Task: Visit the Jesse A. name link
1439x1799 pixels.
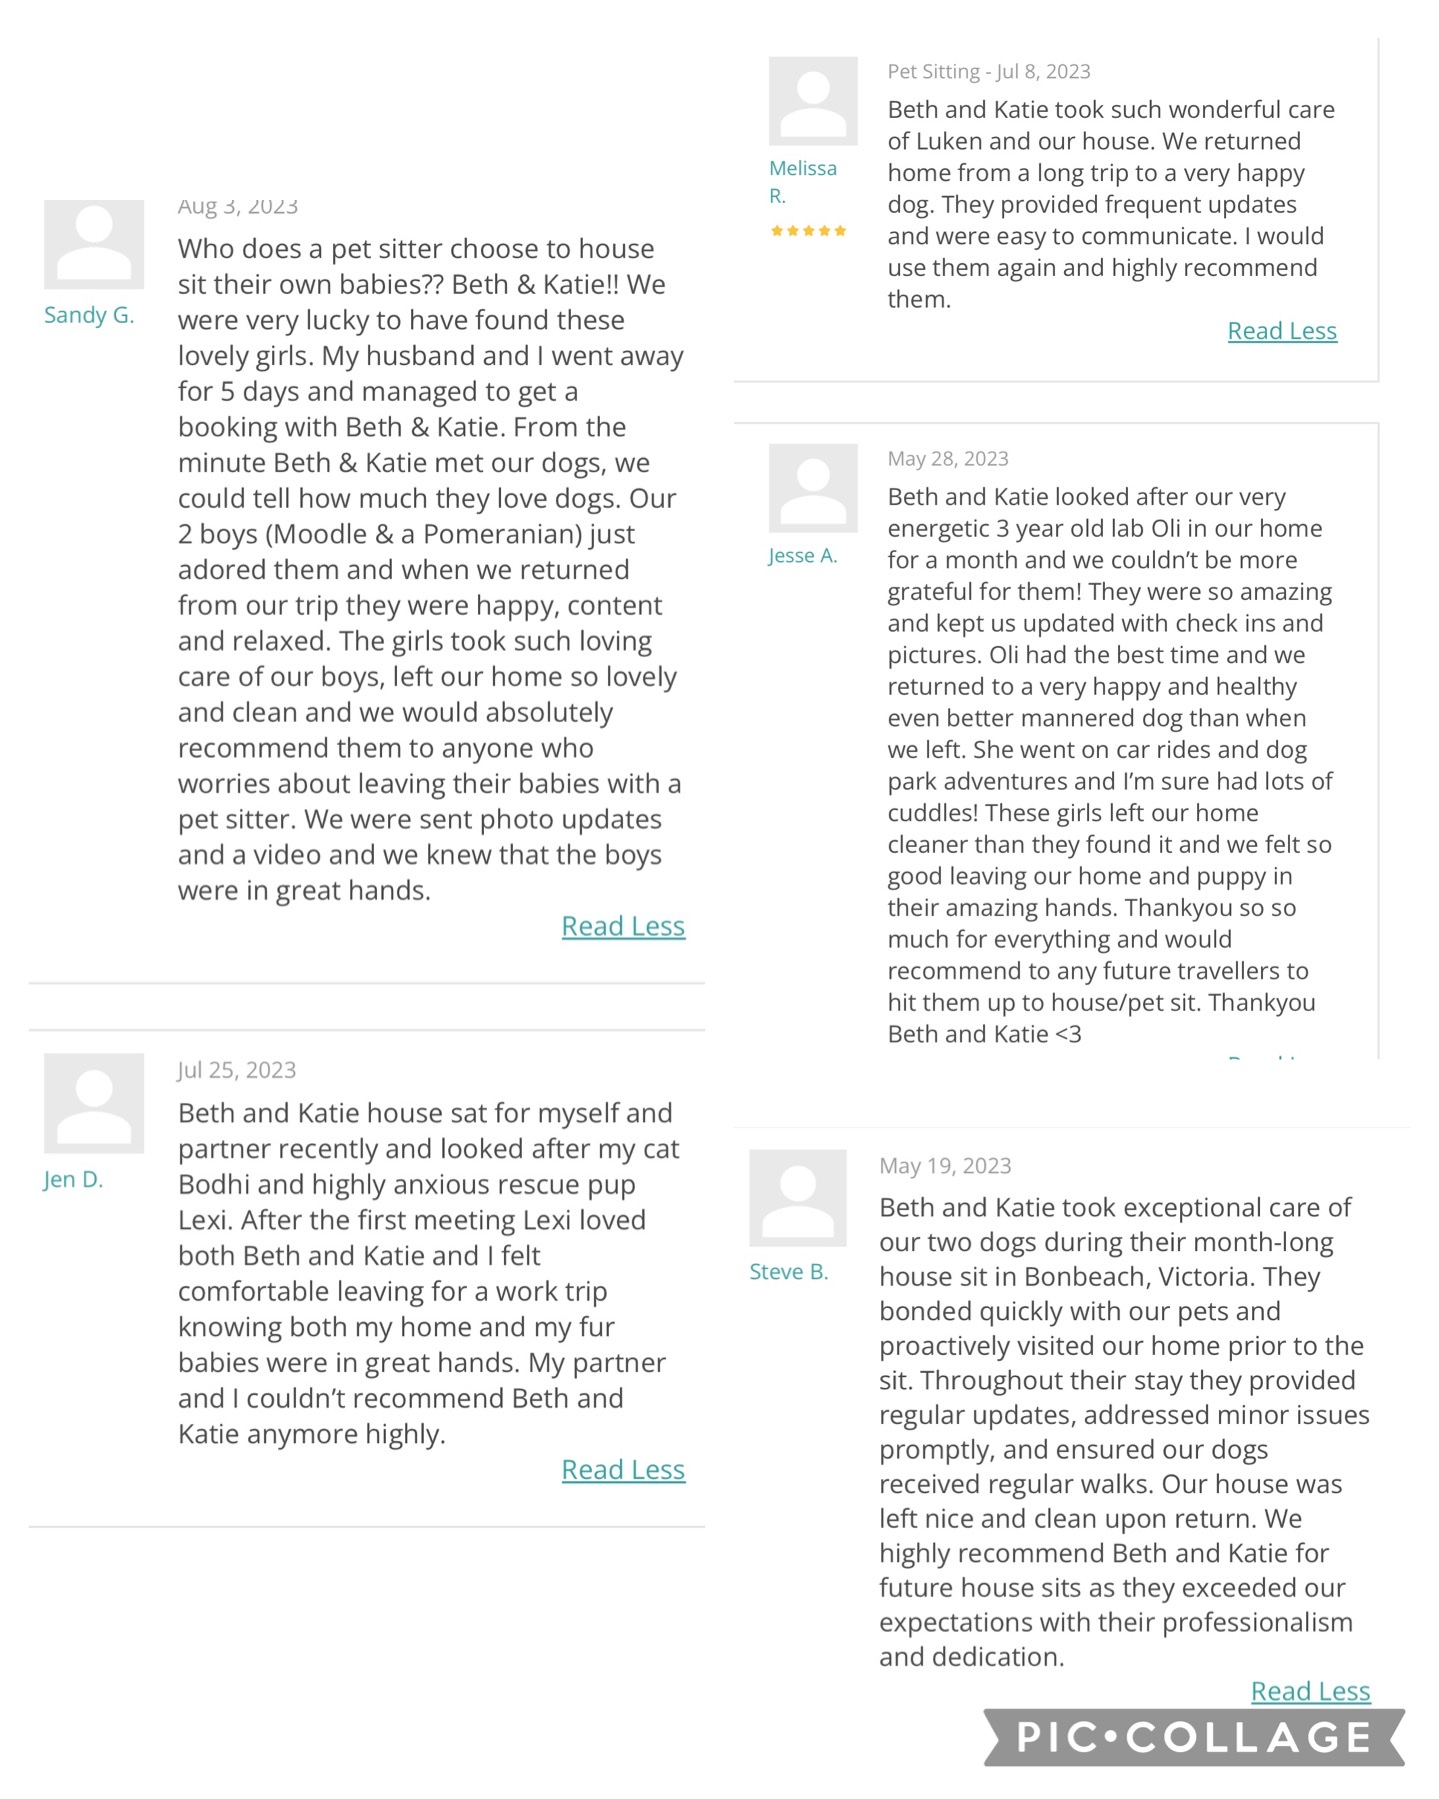Action: coord(803,556)
